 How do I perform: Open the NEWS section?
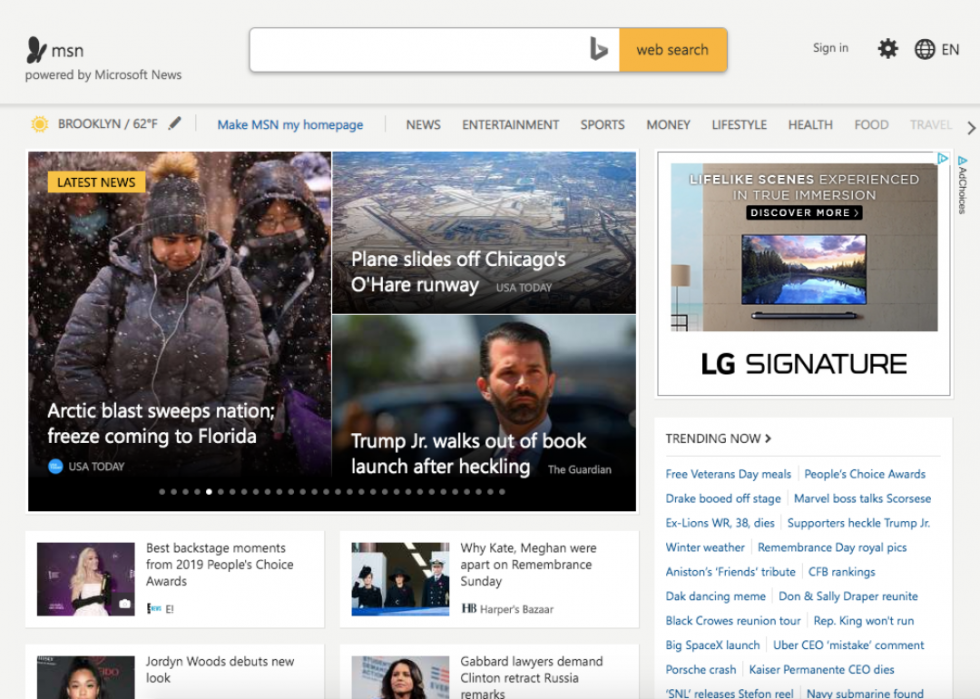(x=423, y=124)
